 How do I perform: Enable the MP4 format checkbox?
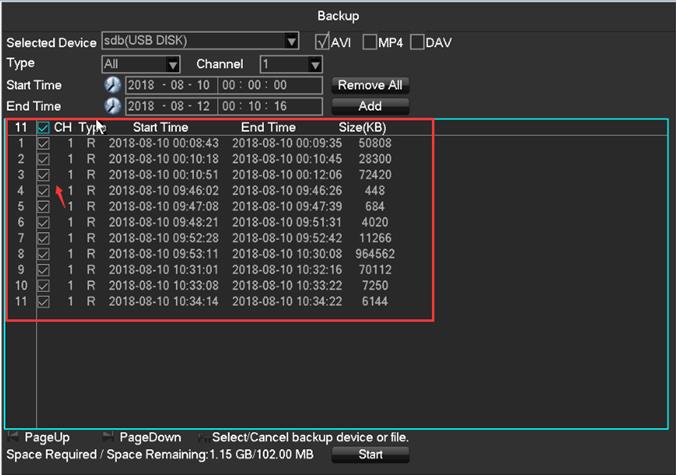[369, 42]
